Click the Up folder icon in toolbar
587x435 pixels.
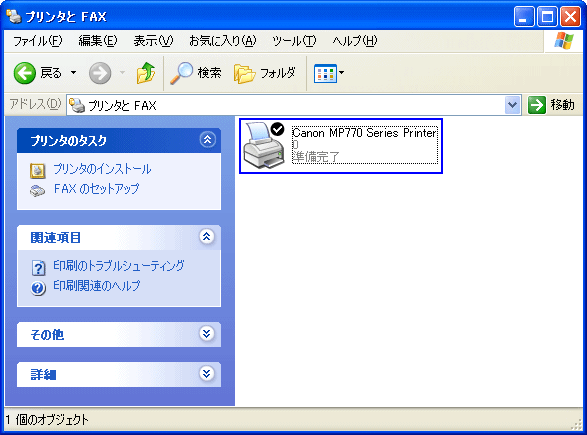click(x=146, y=73)
